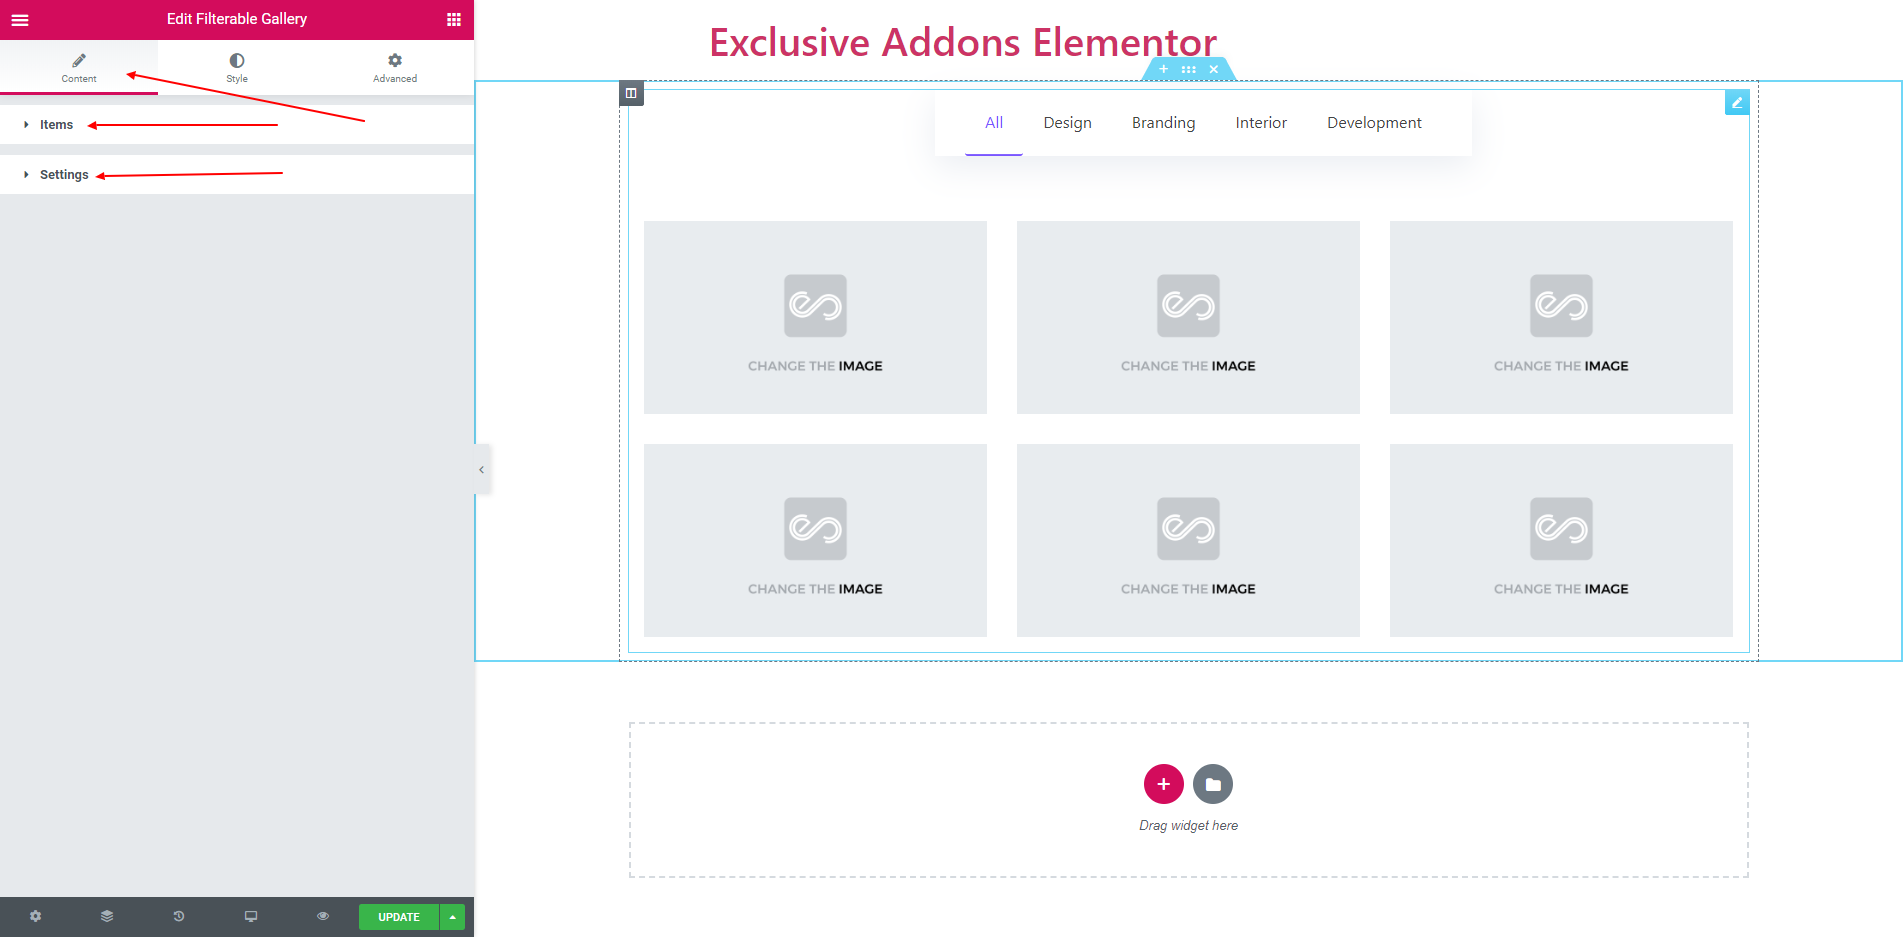Switch to the Advanced tab
The height and width of the screenshot is (937, 1903).
coord(395,67)
